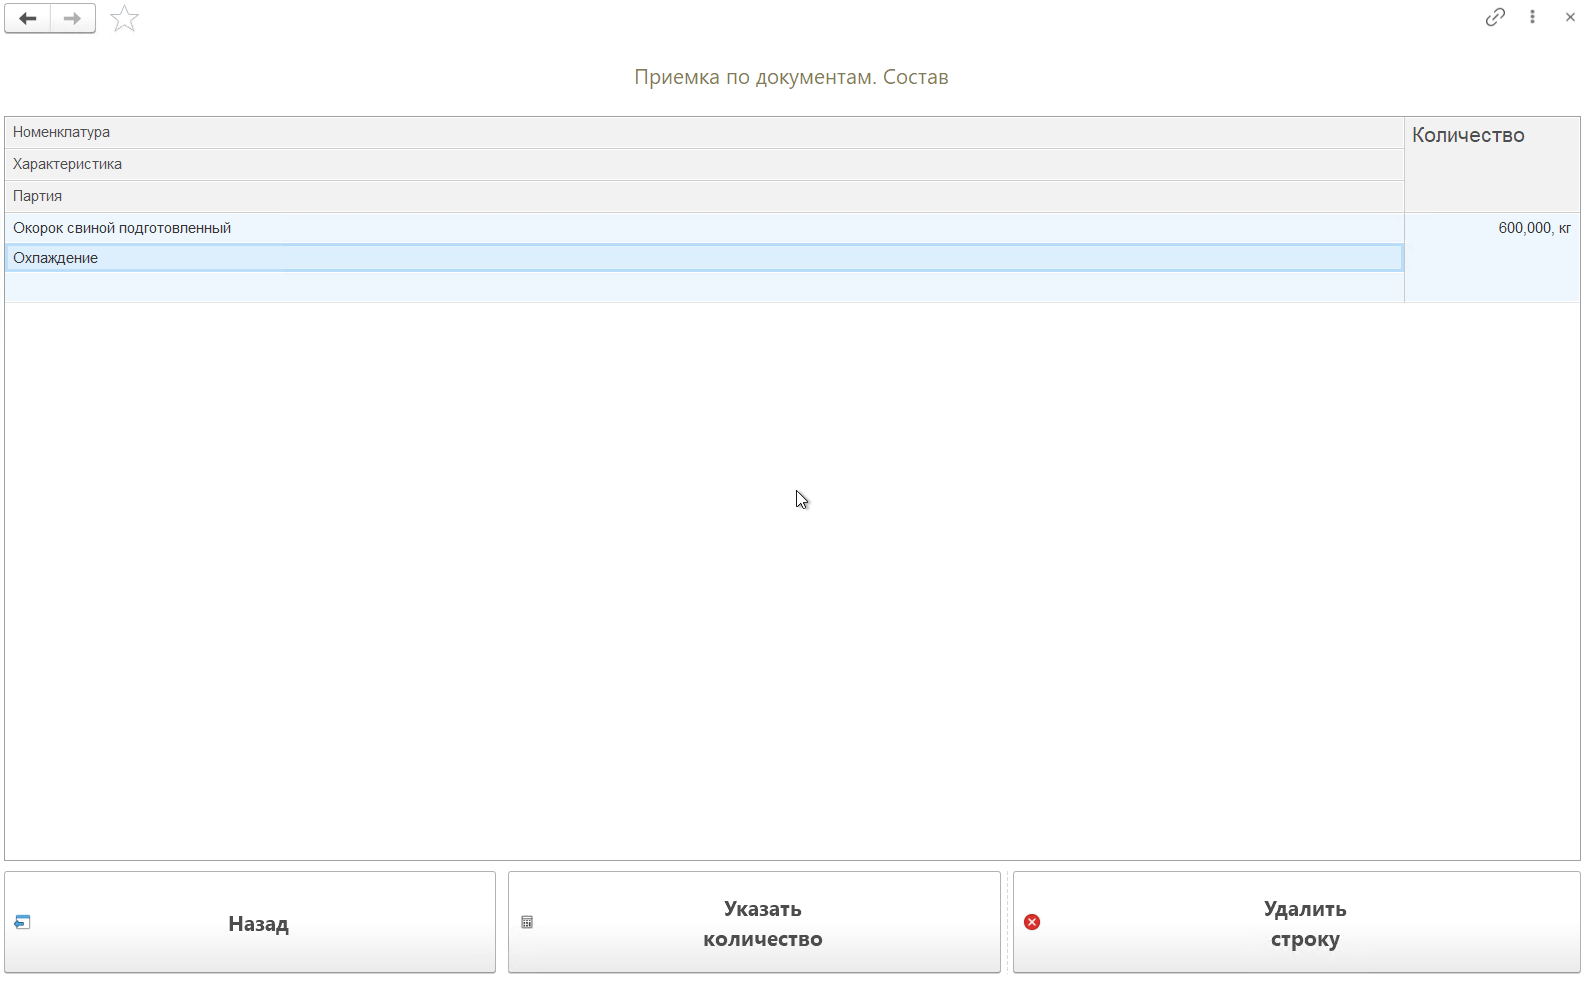
Task: Get a link via the chain icon
Action: tap(1494, 17)
